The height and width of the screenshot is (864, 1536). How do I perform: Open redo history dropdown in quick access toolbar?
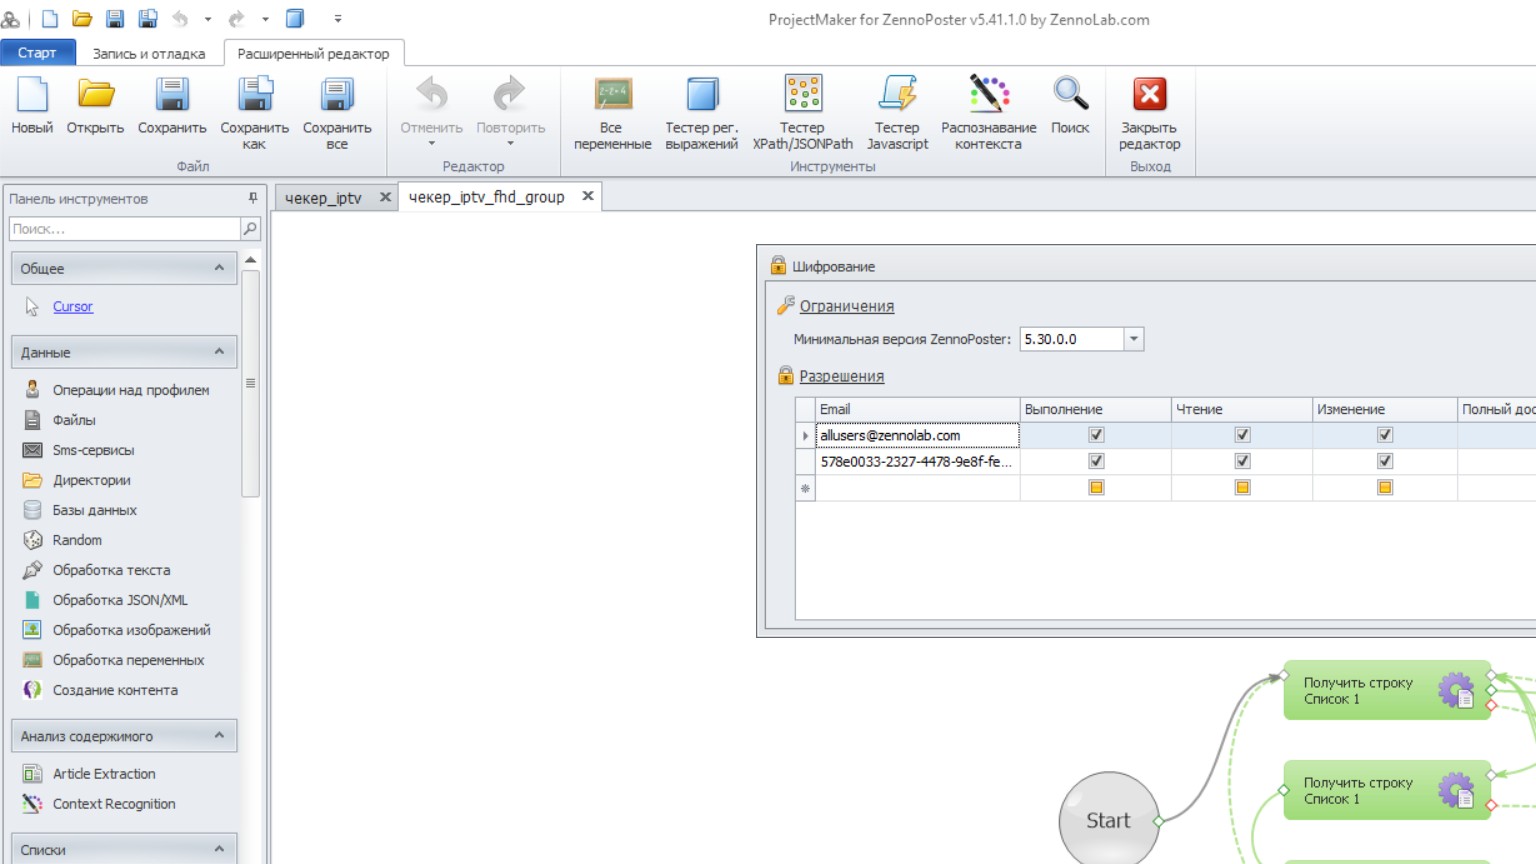pos(265,19)
